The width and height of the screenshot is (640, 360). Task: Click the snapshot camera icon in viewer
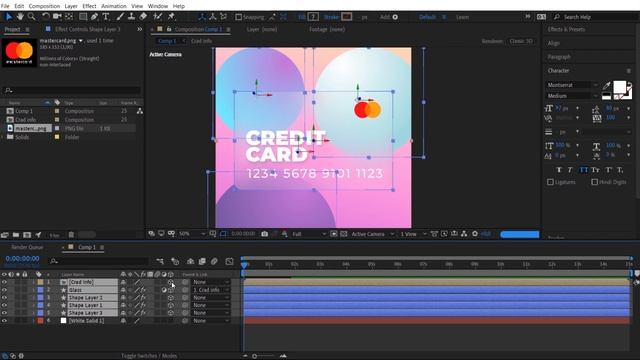(264, 234)
